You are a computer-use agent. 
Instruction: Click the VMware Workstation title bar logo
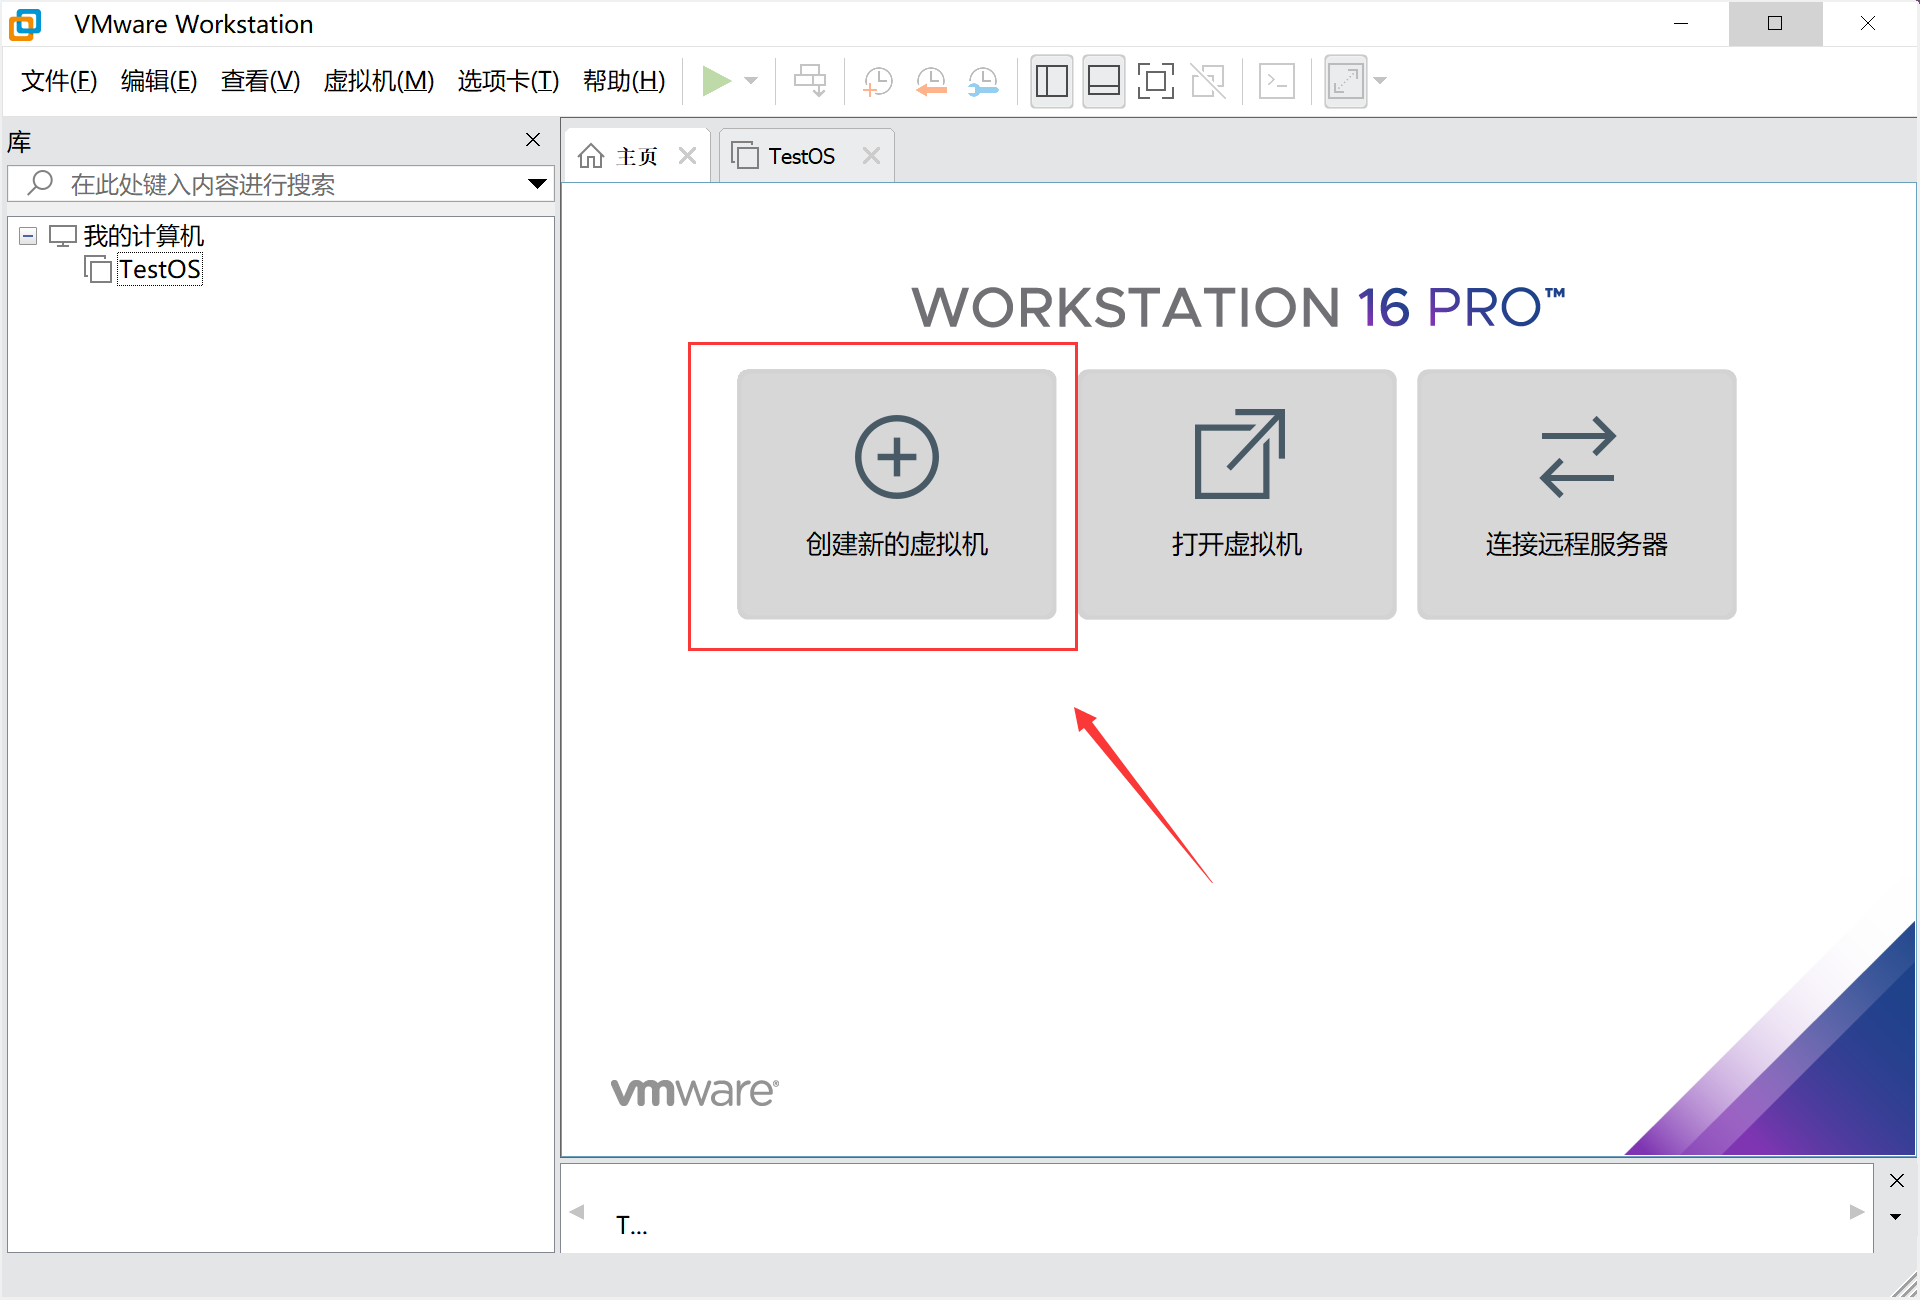pyautogui.click(x=25, y=24)
